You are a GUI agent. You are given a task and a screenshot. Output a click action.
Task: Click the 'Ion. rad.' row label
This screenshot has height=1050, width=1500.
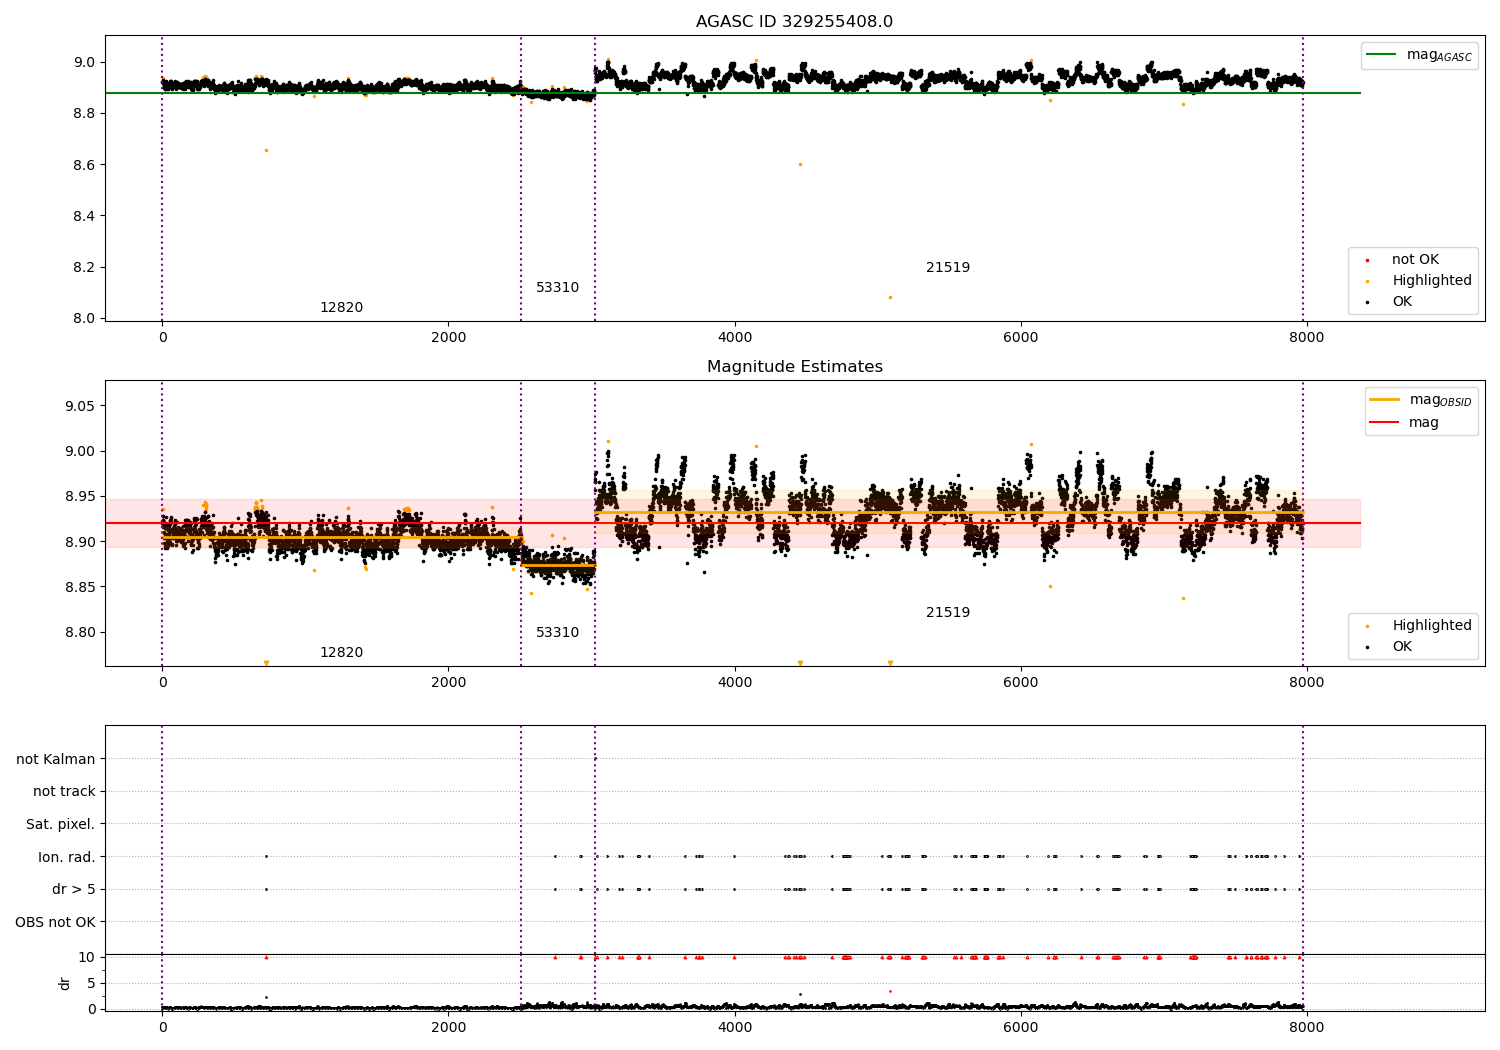coord(67,858)
